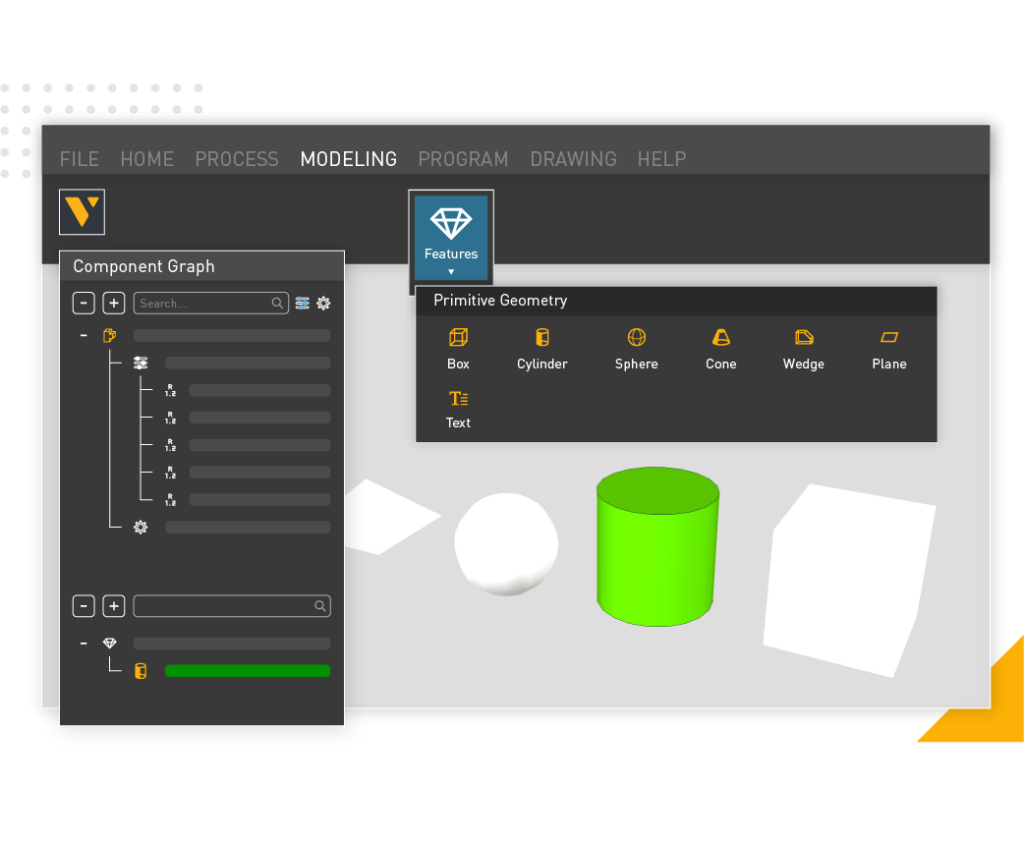Viewport: 1024px width, 841px height.
Task: Select the gear node in the tree
Action: pos(140,527)
